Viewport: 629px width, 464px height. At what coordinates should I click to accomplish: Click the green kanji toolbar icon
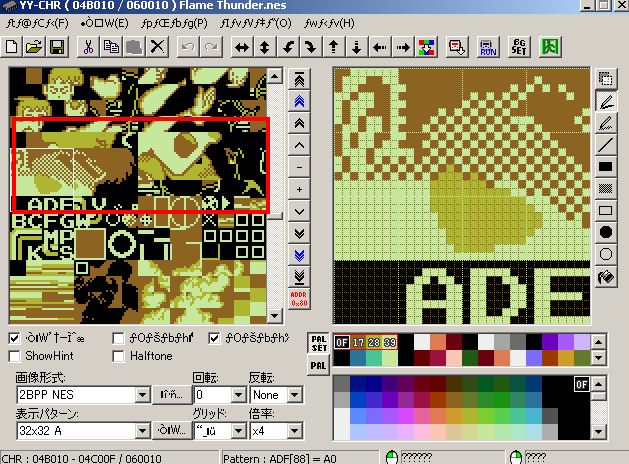click(550, 47)
